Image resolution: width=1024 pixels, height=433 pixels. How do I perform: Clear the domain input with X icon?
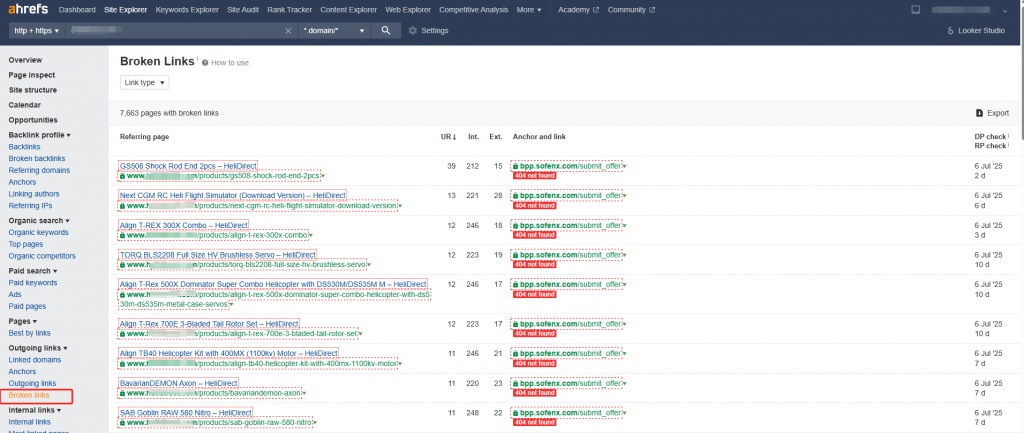pyautogui.click(x=288, y=31)
